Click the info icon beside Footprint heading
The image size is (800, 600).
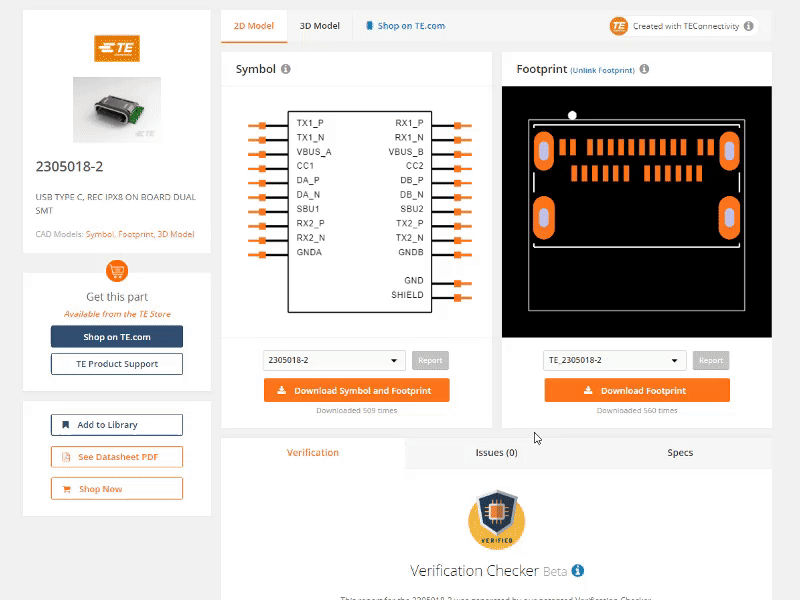(x=644, y=70)
